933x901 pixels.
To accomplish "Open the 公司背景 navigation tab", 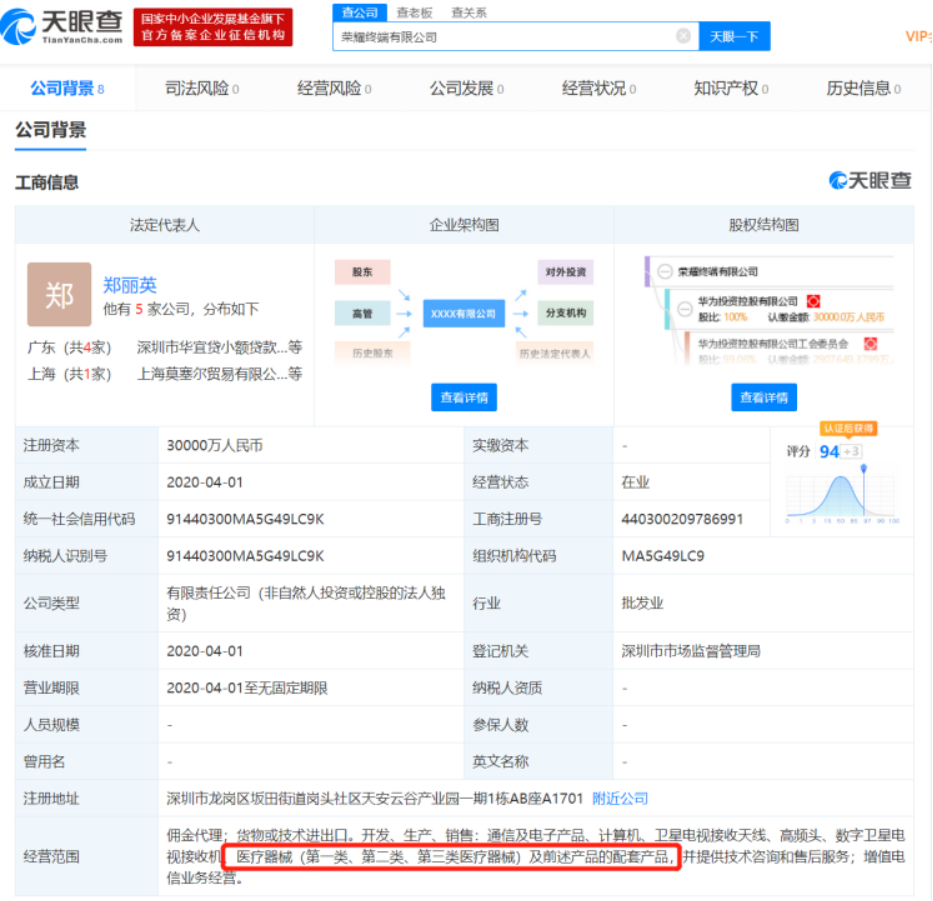I will pos(67,89).
